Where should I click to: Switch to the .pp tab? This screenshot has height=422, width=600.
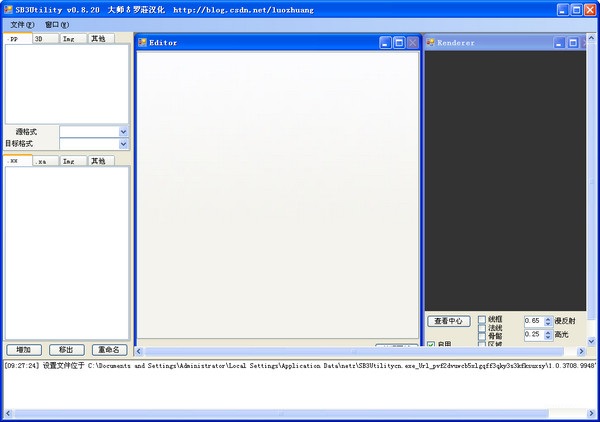(x=18, y=39)
